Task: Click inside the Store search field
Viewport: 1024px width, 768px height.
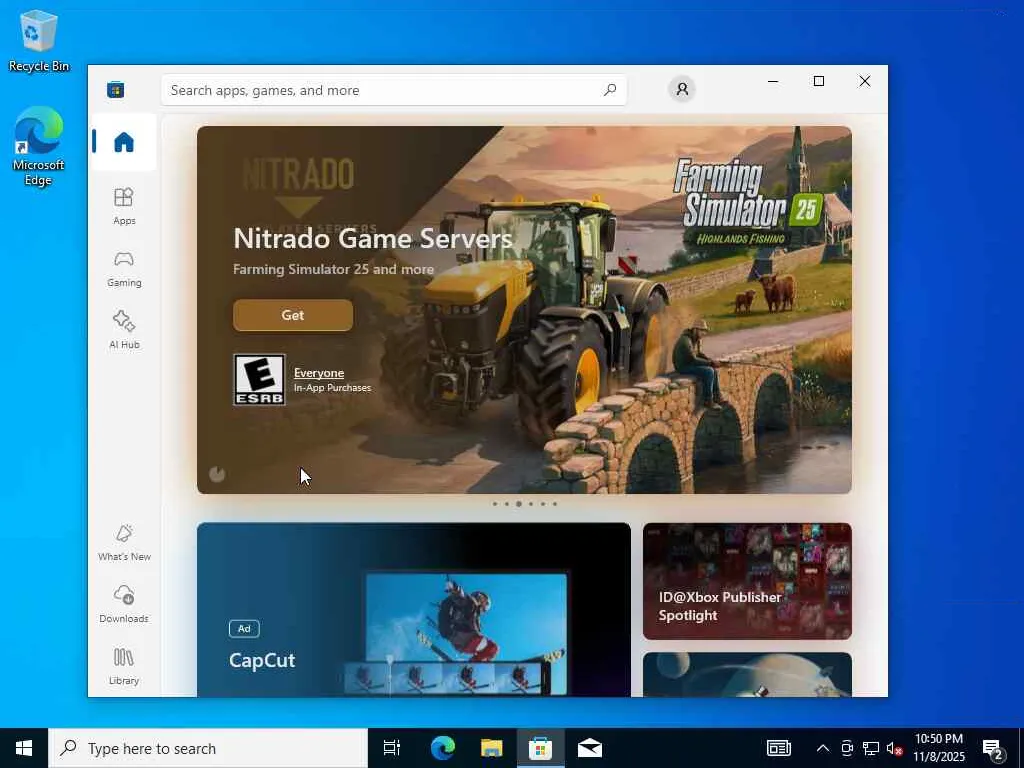Action: pos(394,90)
